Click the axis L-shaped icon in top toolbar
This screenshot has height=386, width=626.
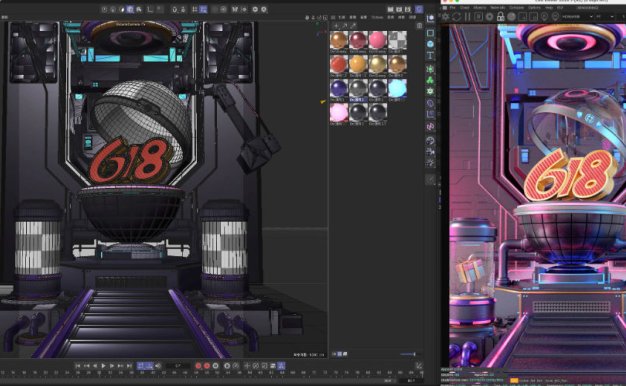(x=150, y=9)
